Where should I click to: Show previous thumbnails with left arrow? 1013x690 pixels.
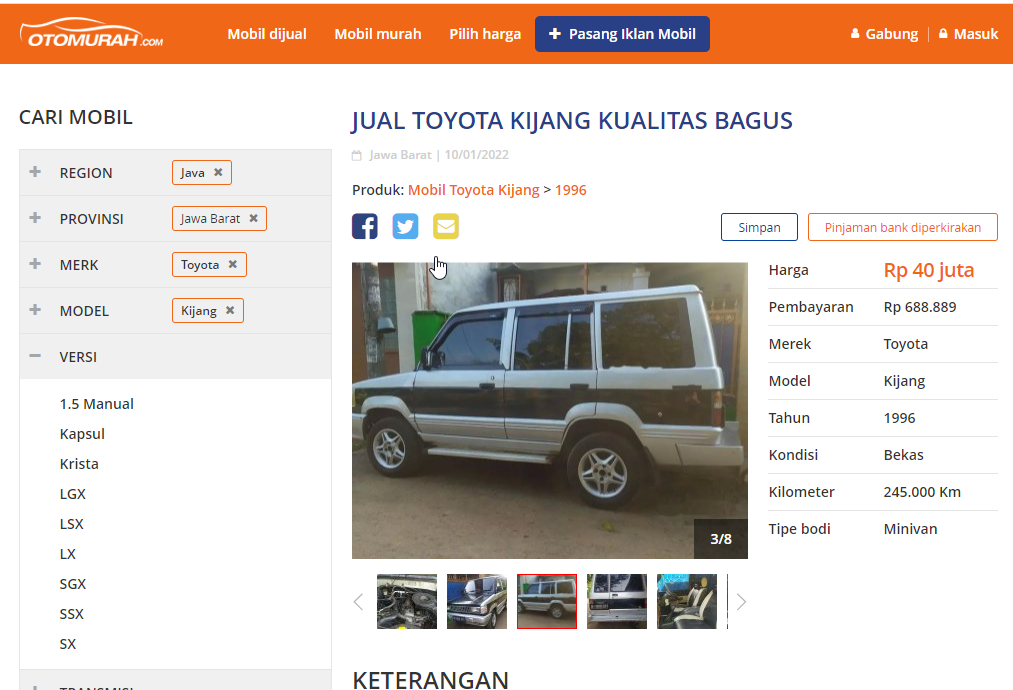pos(359,602)
